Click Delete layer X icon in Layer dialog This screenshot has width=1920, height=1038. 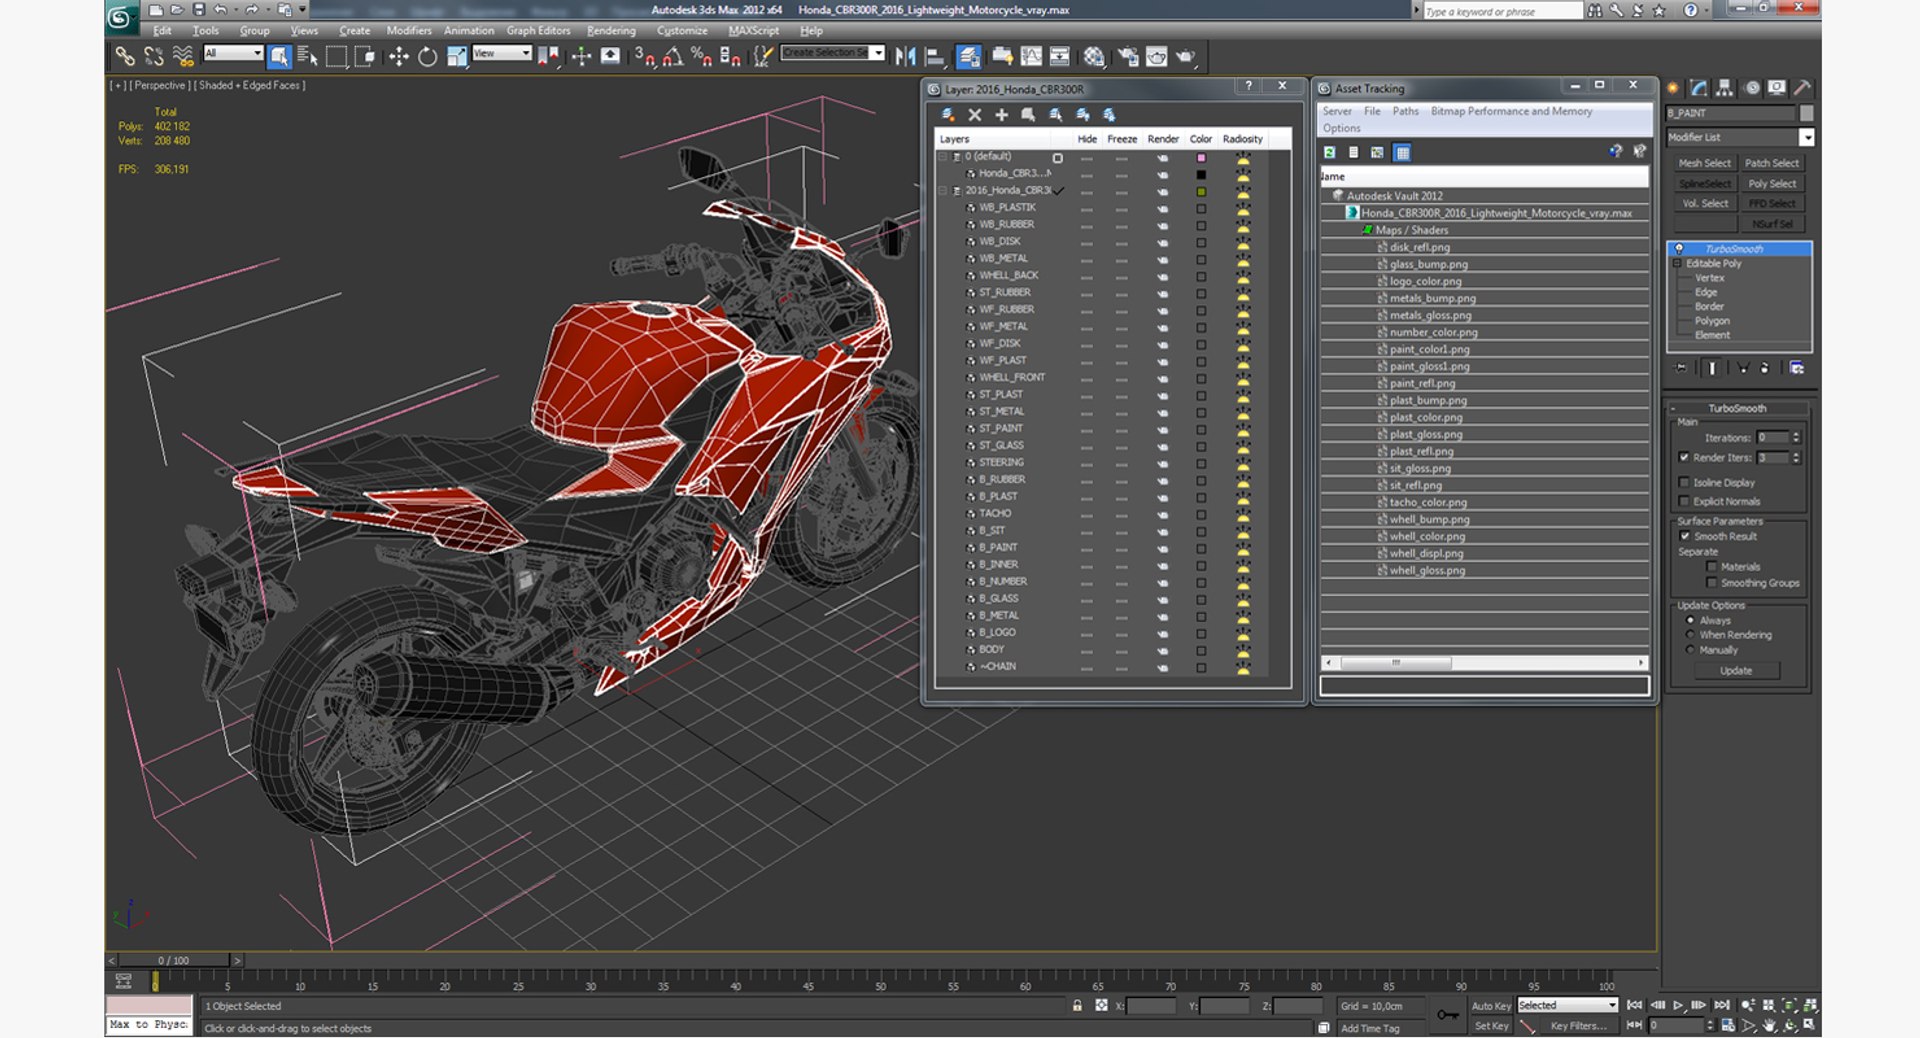(975, 115)
